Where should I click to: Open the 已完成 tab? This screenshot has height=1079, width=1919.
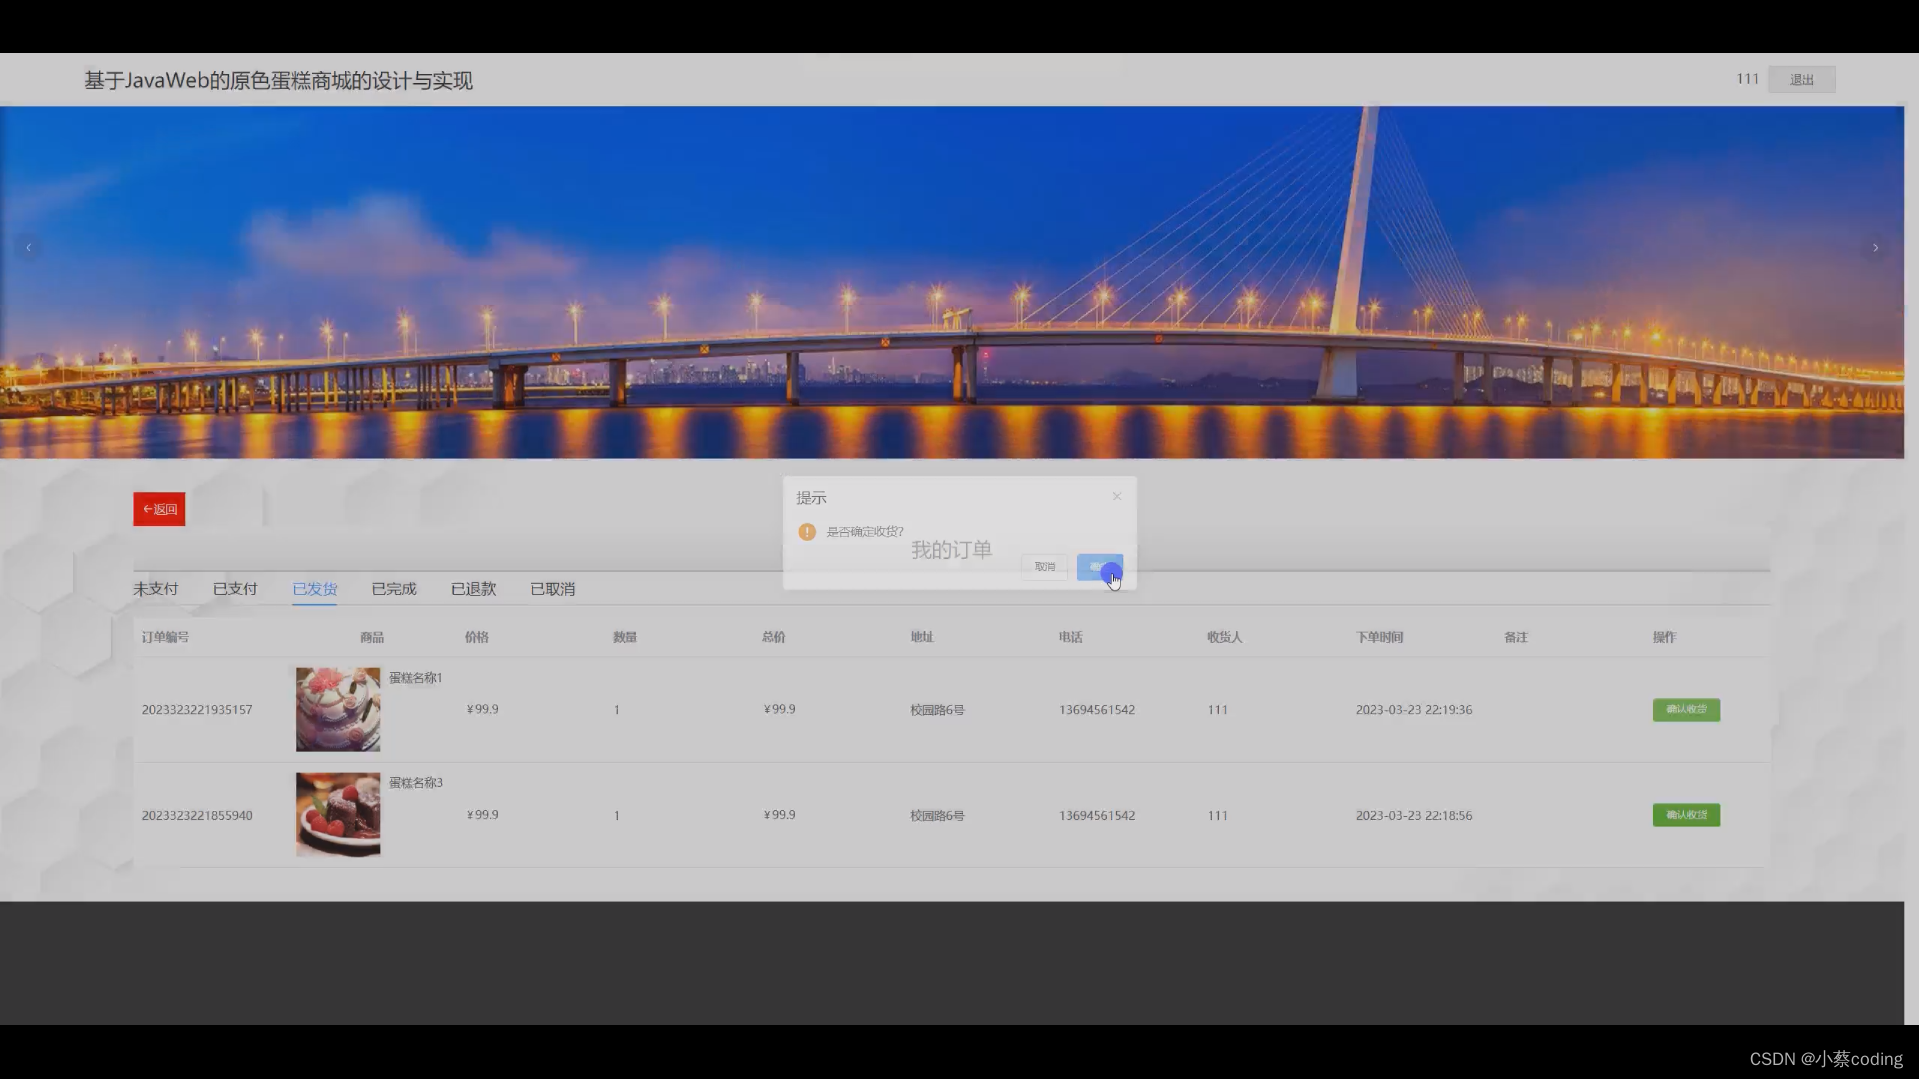pyautogui.click(x=394, y=589)
